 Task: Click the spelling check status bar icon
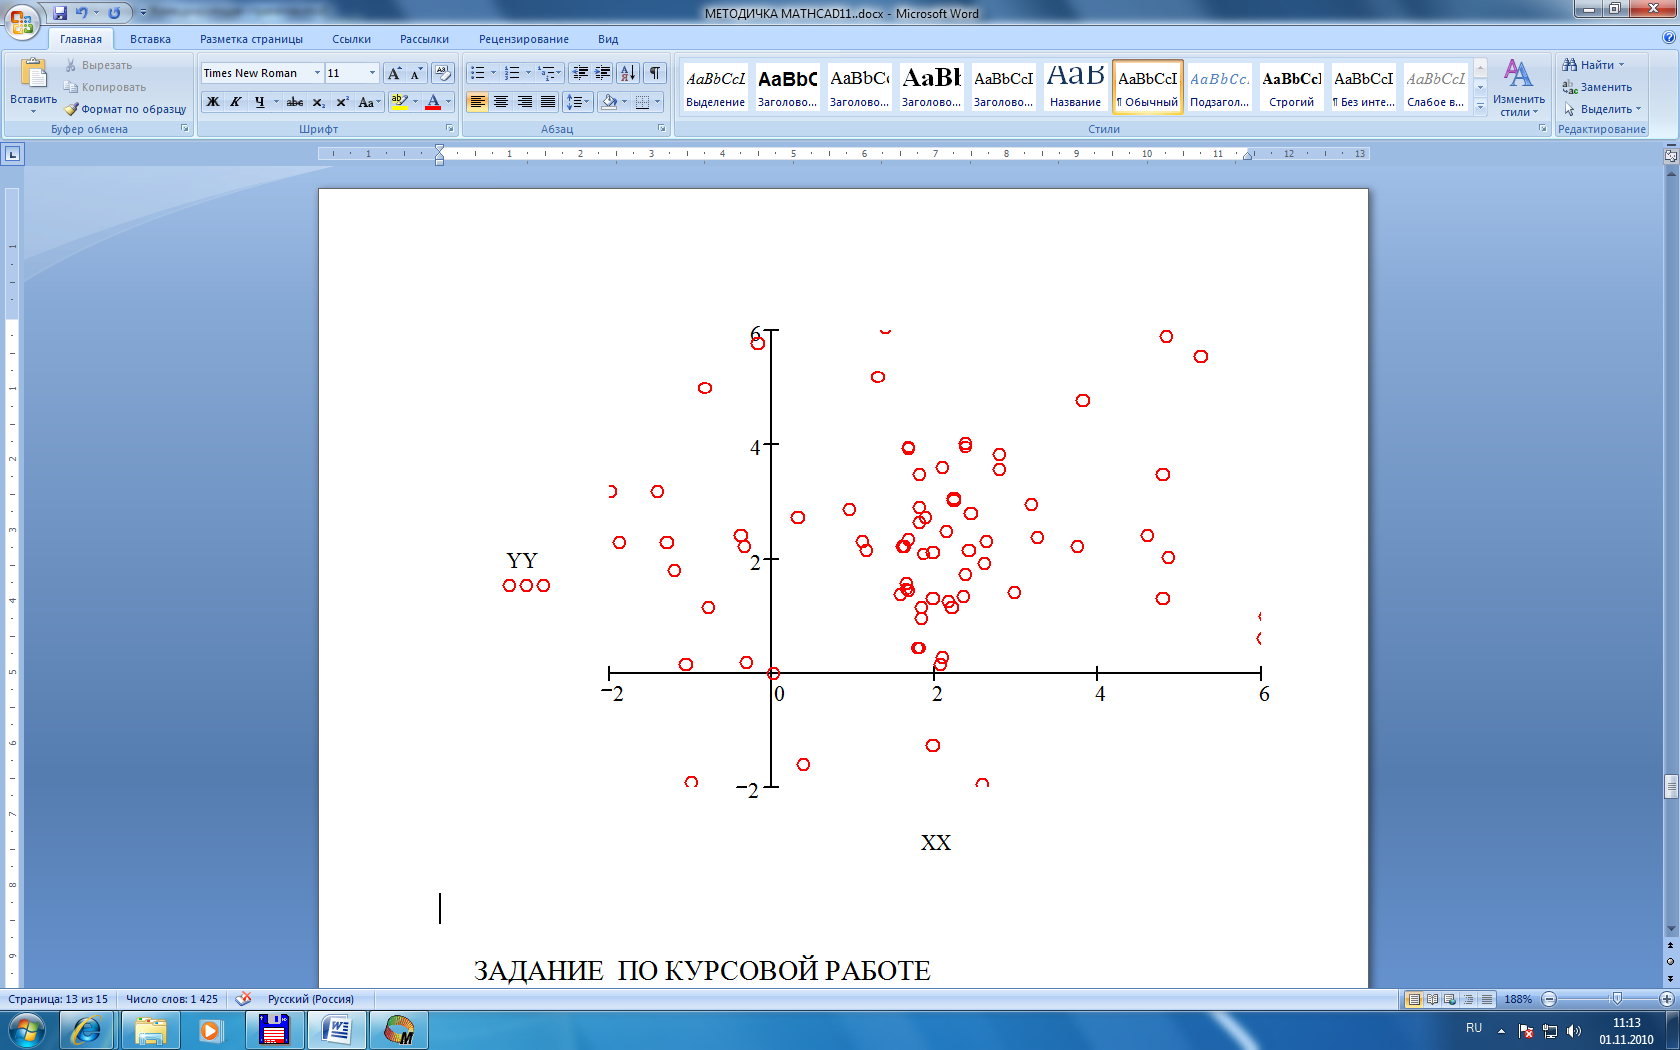pos(243,998)
